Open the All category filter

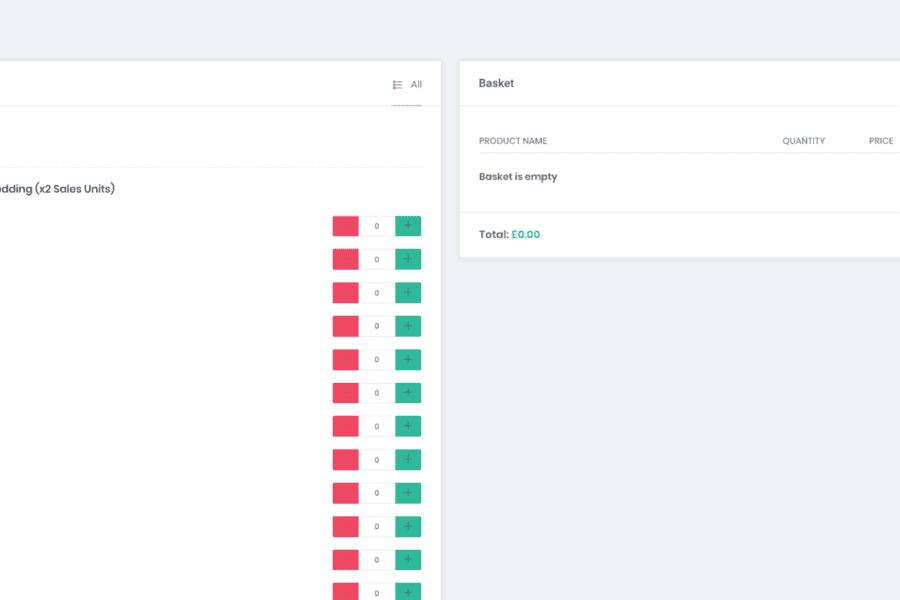415,85
